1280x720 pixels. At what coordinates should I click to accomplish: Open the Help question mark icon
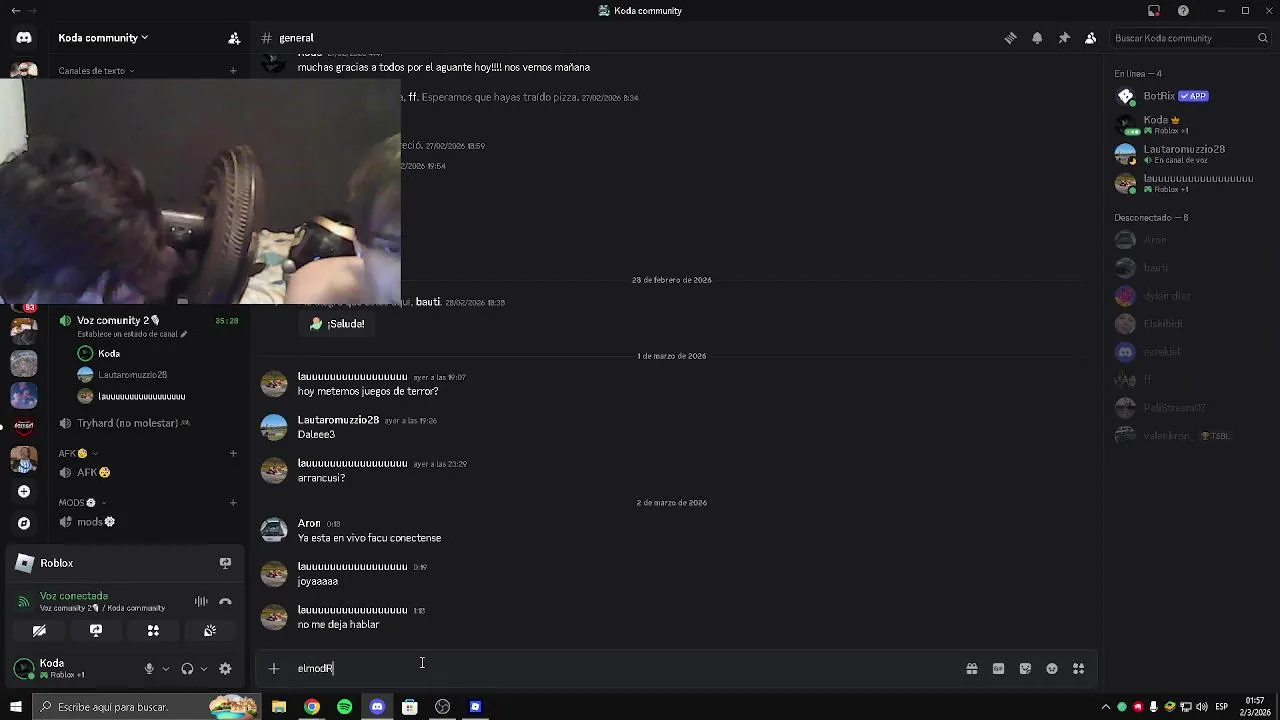[x=1184, y=11]
